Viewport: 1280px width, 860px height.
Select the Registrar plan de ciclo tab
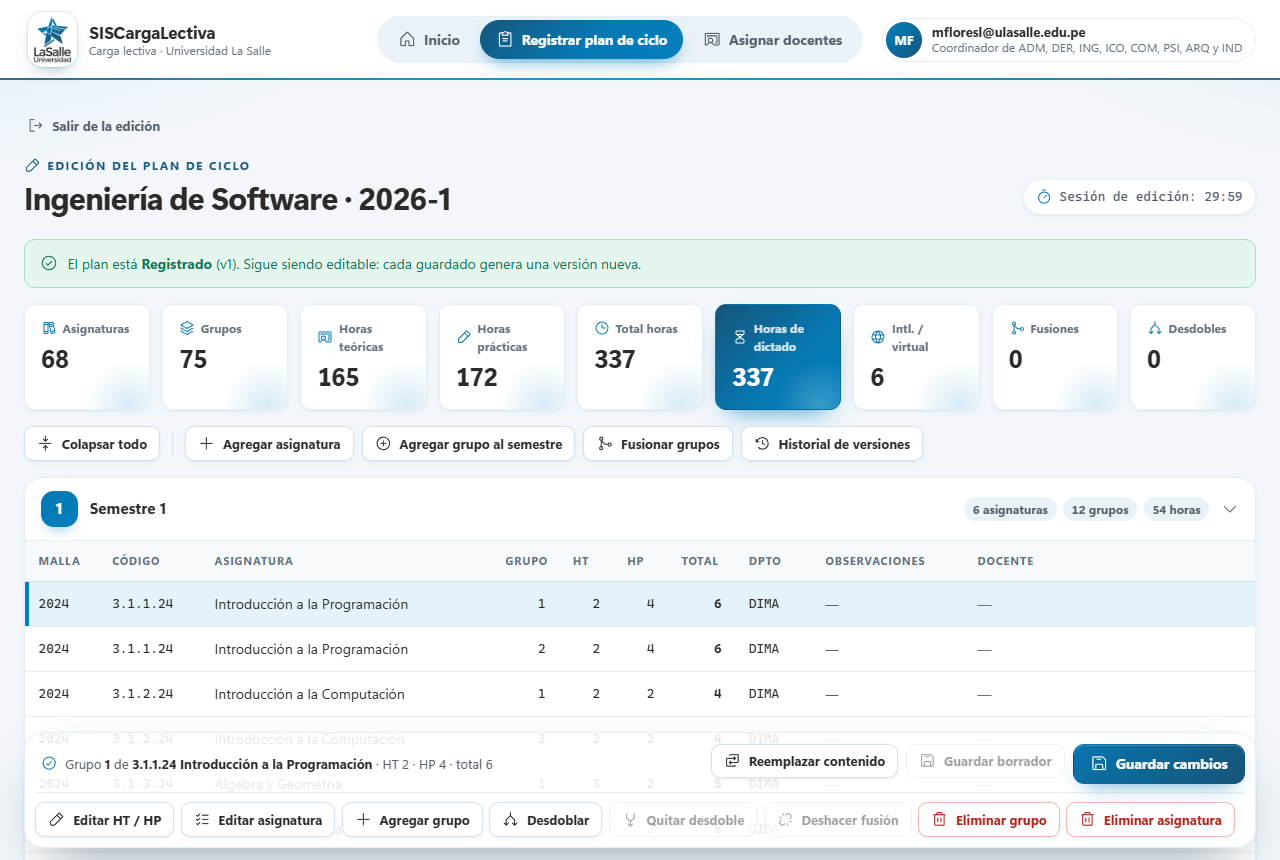[x=581, y=40]
